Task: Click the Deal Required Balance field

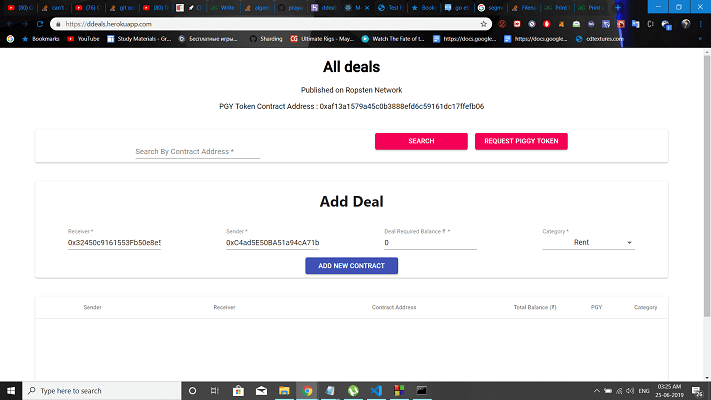Action: pyautogui.click(x=430, y=243)
